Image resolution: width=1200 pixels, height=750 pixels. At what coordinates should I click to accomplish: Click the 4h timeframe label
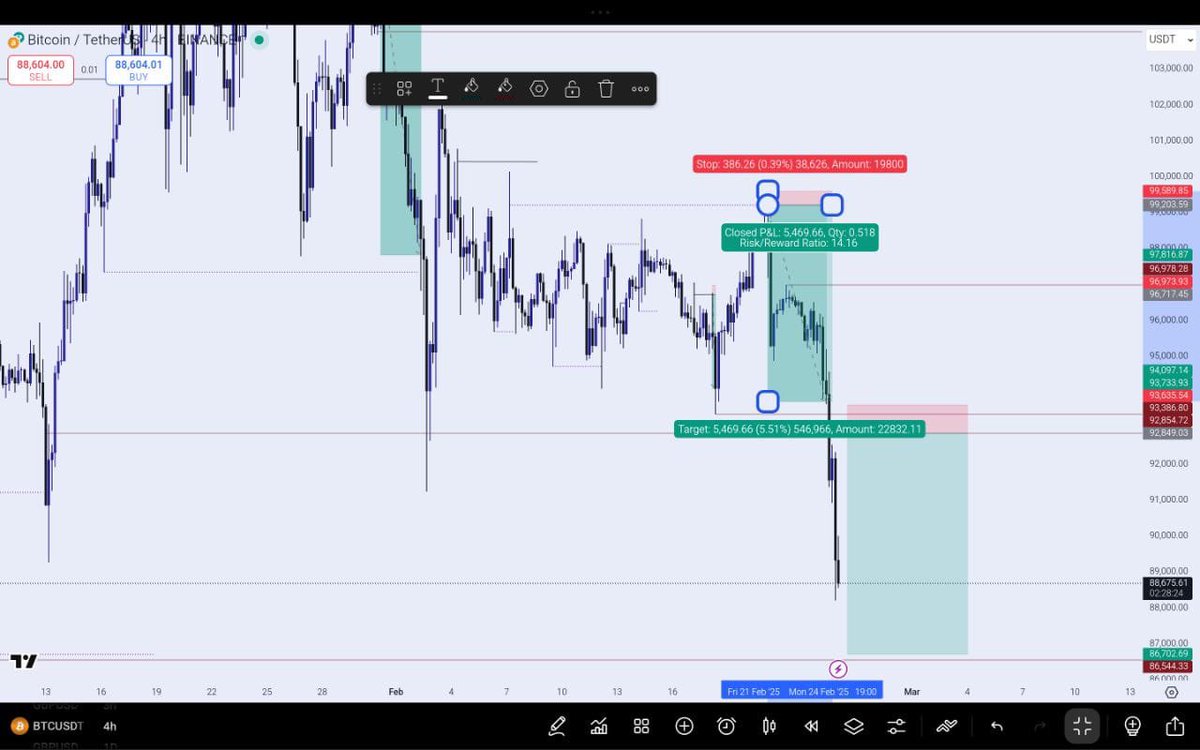point(110,727)
